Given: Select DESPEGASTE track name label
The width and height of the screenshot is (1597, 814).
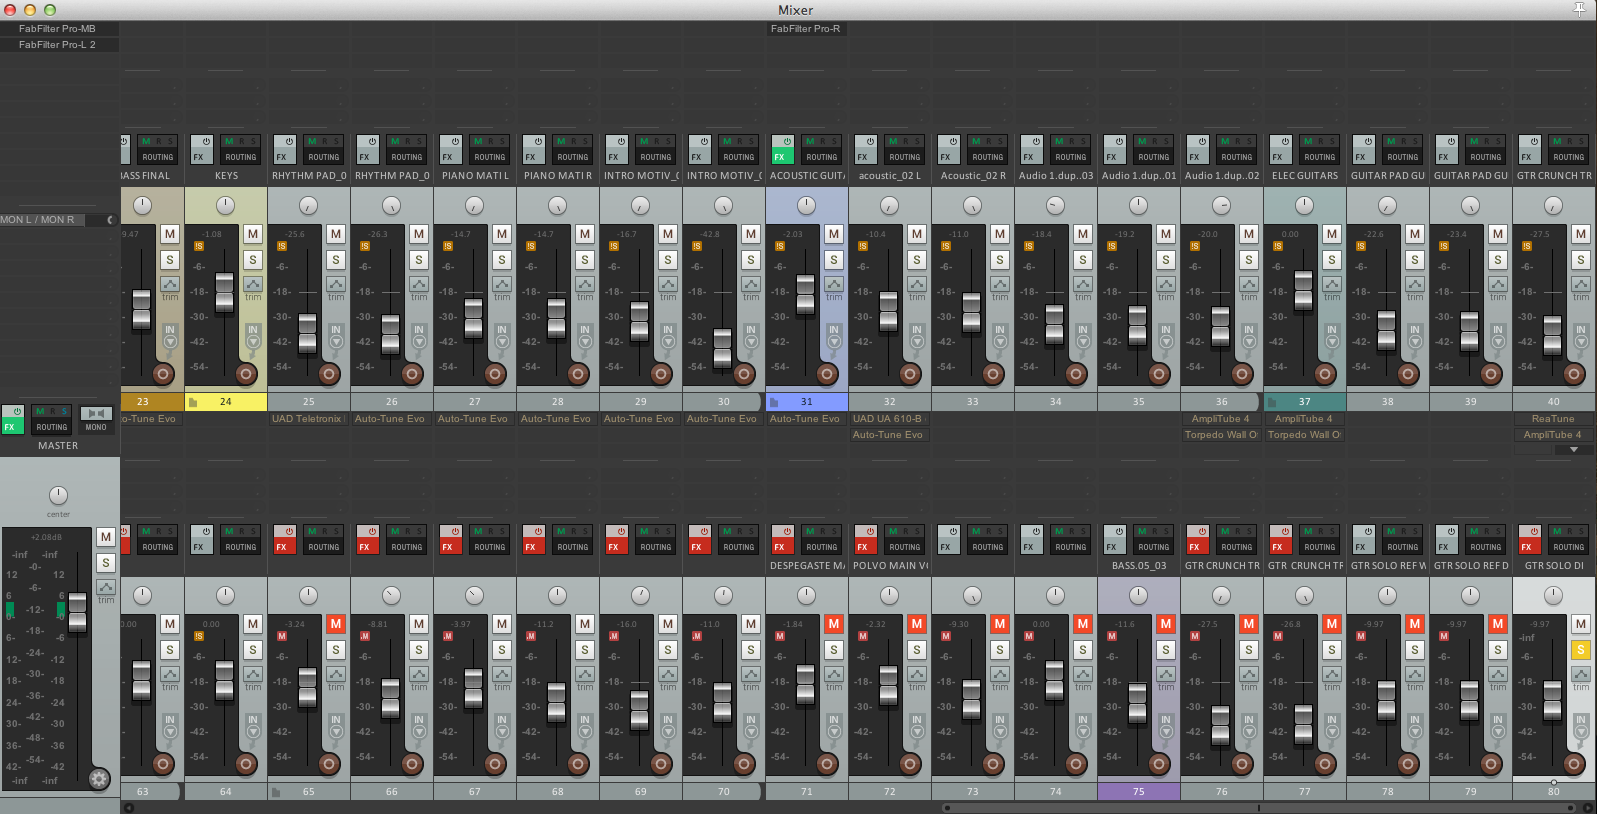Looking at the screenshot, I should [x=807, y=566].
